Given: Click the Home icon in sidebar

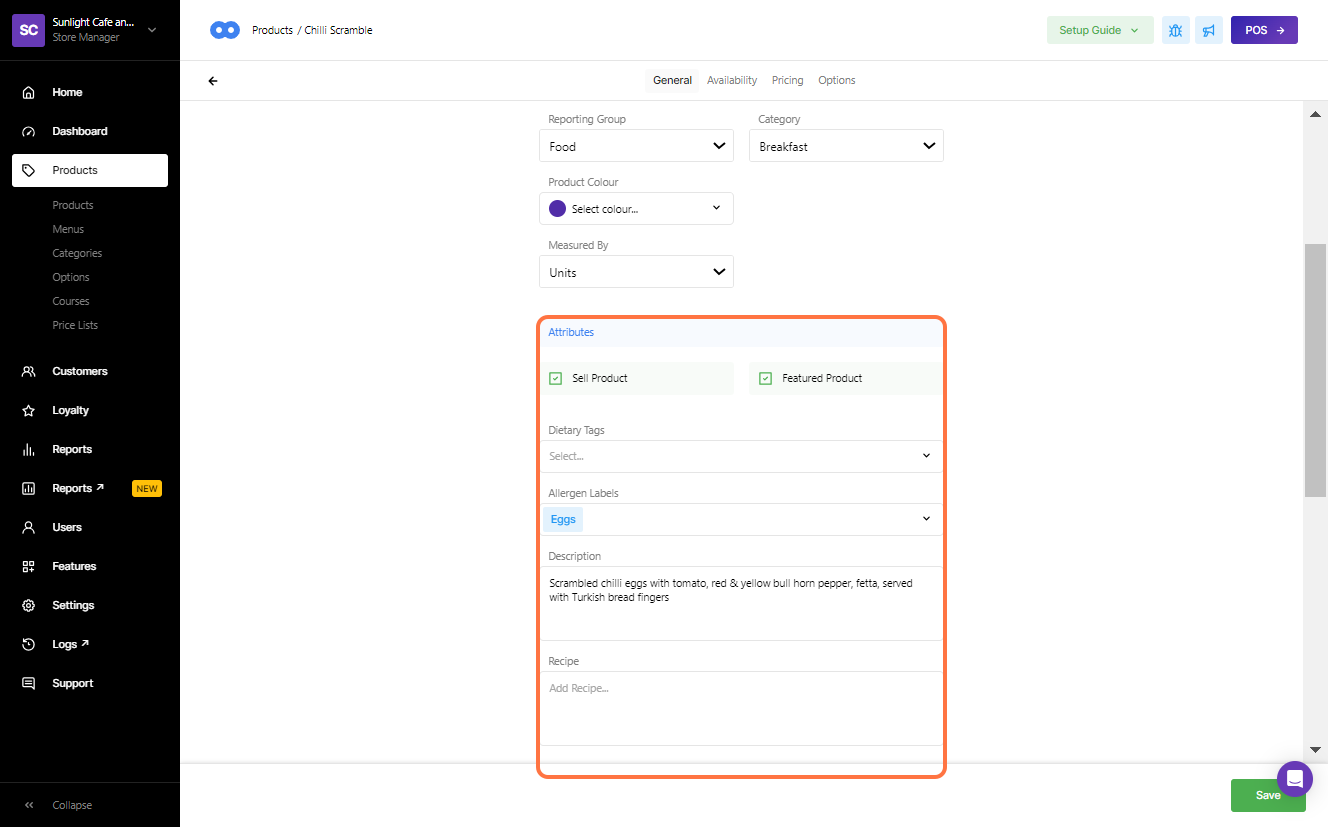Looking at the screenshot, I should click(x=29, y=92).
